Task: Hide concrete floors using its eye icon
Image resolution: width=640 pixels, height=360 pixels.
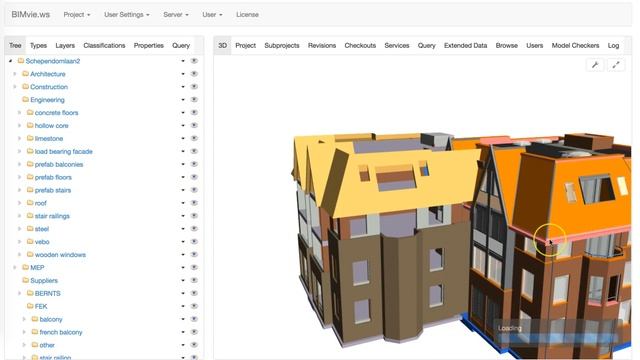Action: click(194, 113)
